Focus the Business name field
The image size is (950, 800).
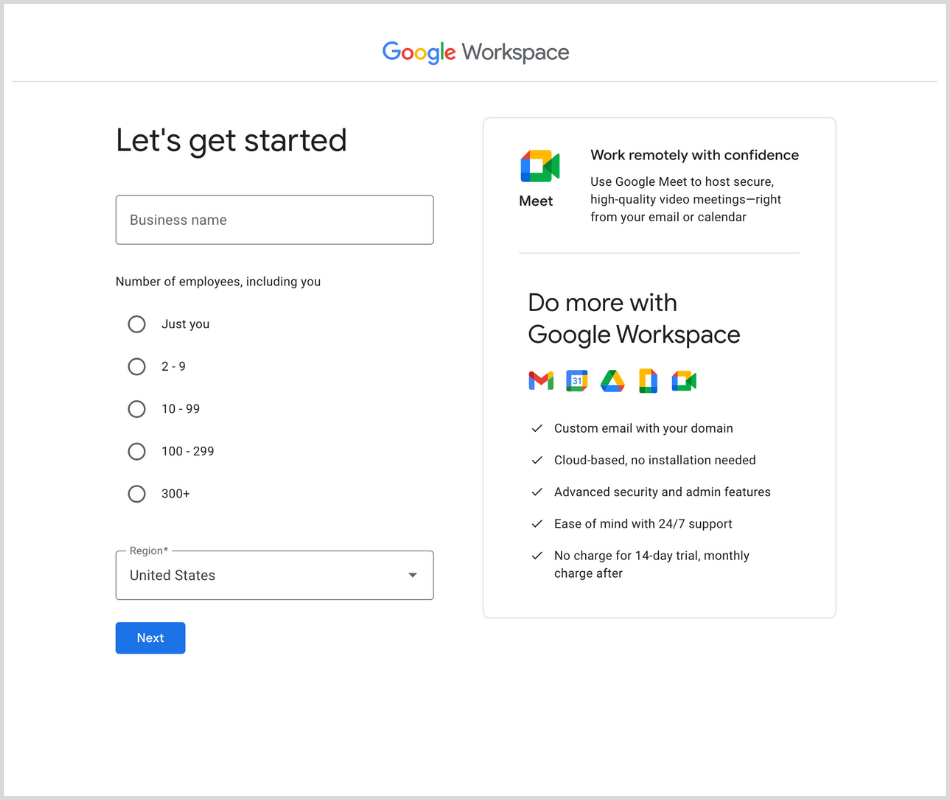point(274,220)
